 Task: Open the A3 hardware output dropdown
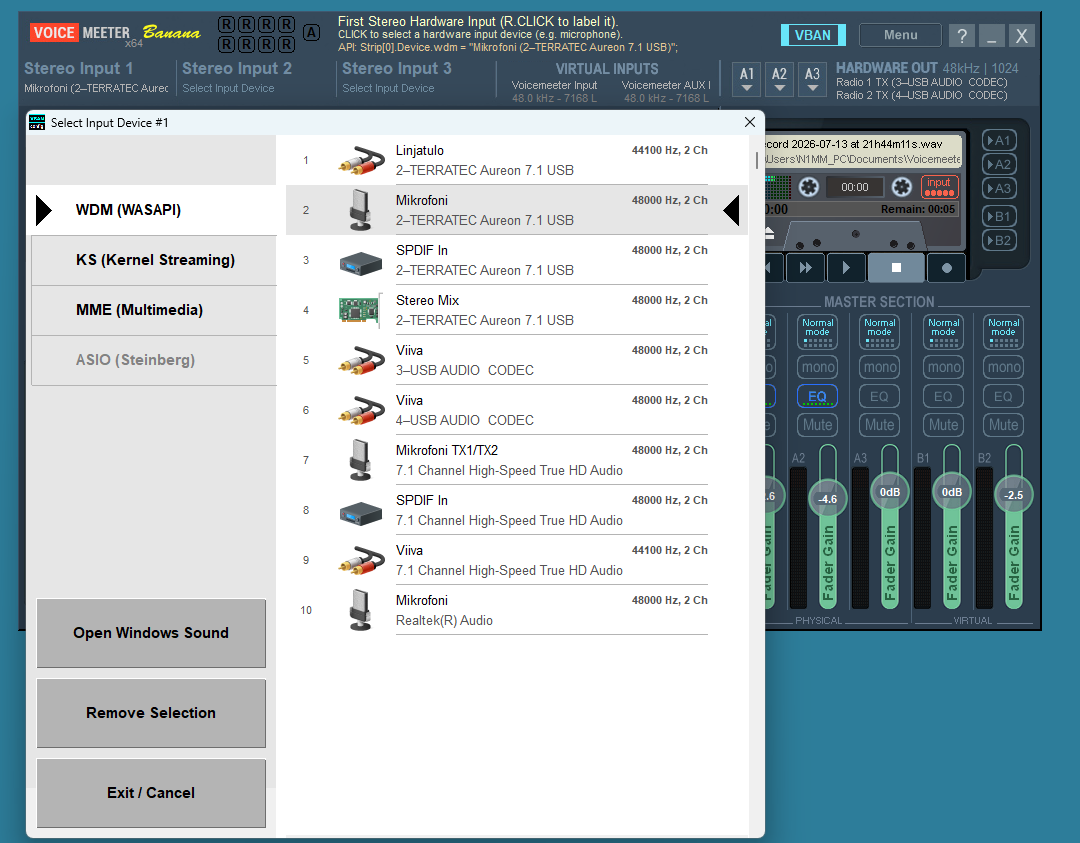812,79
